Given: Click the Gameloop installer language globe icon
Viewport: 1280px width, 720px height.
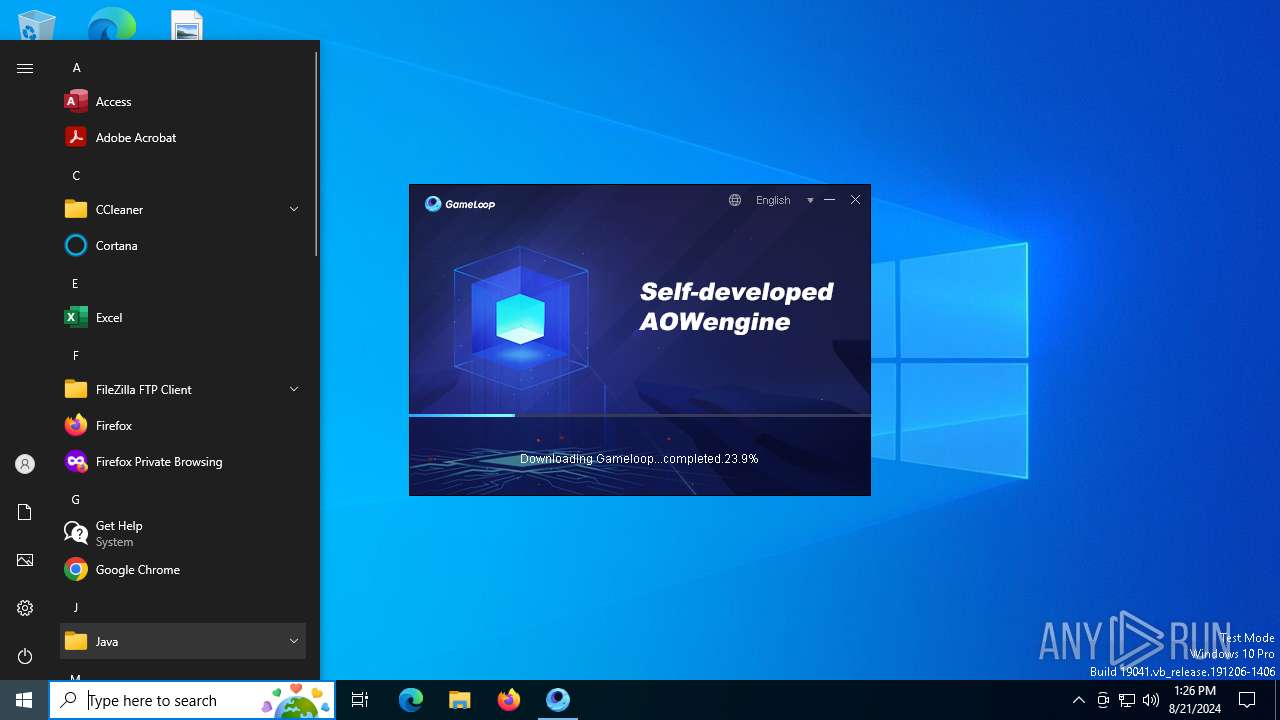Looking at the screenshot, I should point(735,200).
